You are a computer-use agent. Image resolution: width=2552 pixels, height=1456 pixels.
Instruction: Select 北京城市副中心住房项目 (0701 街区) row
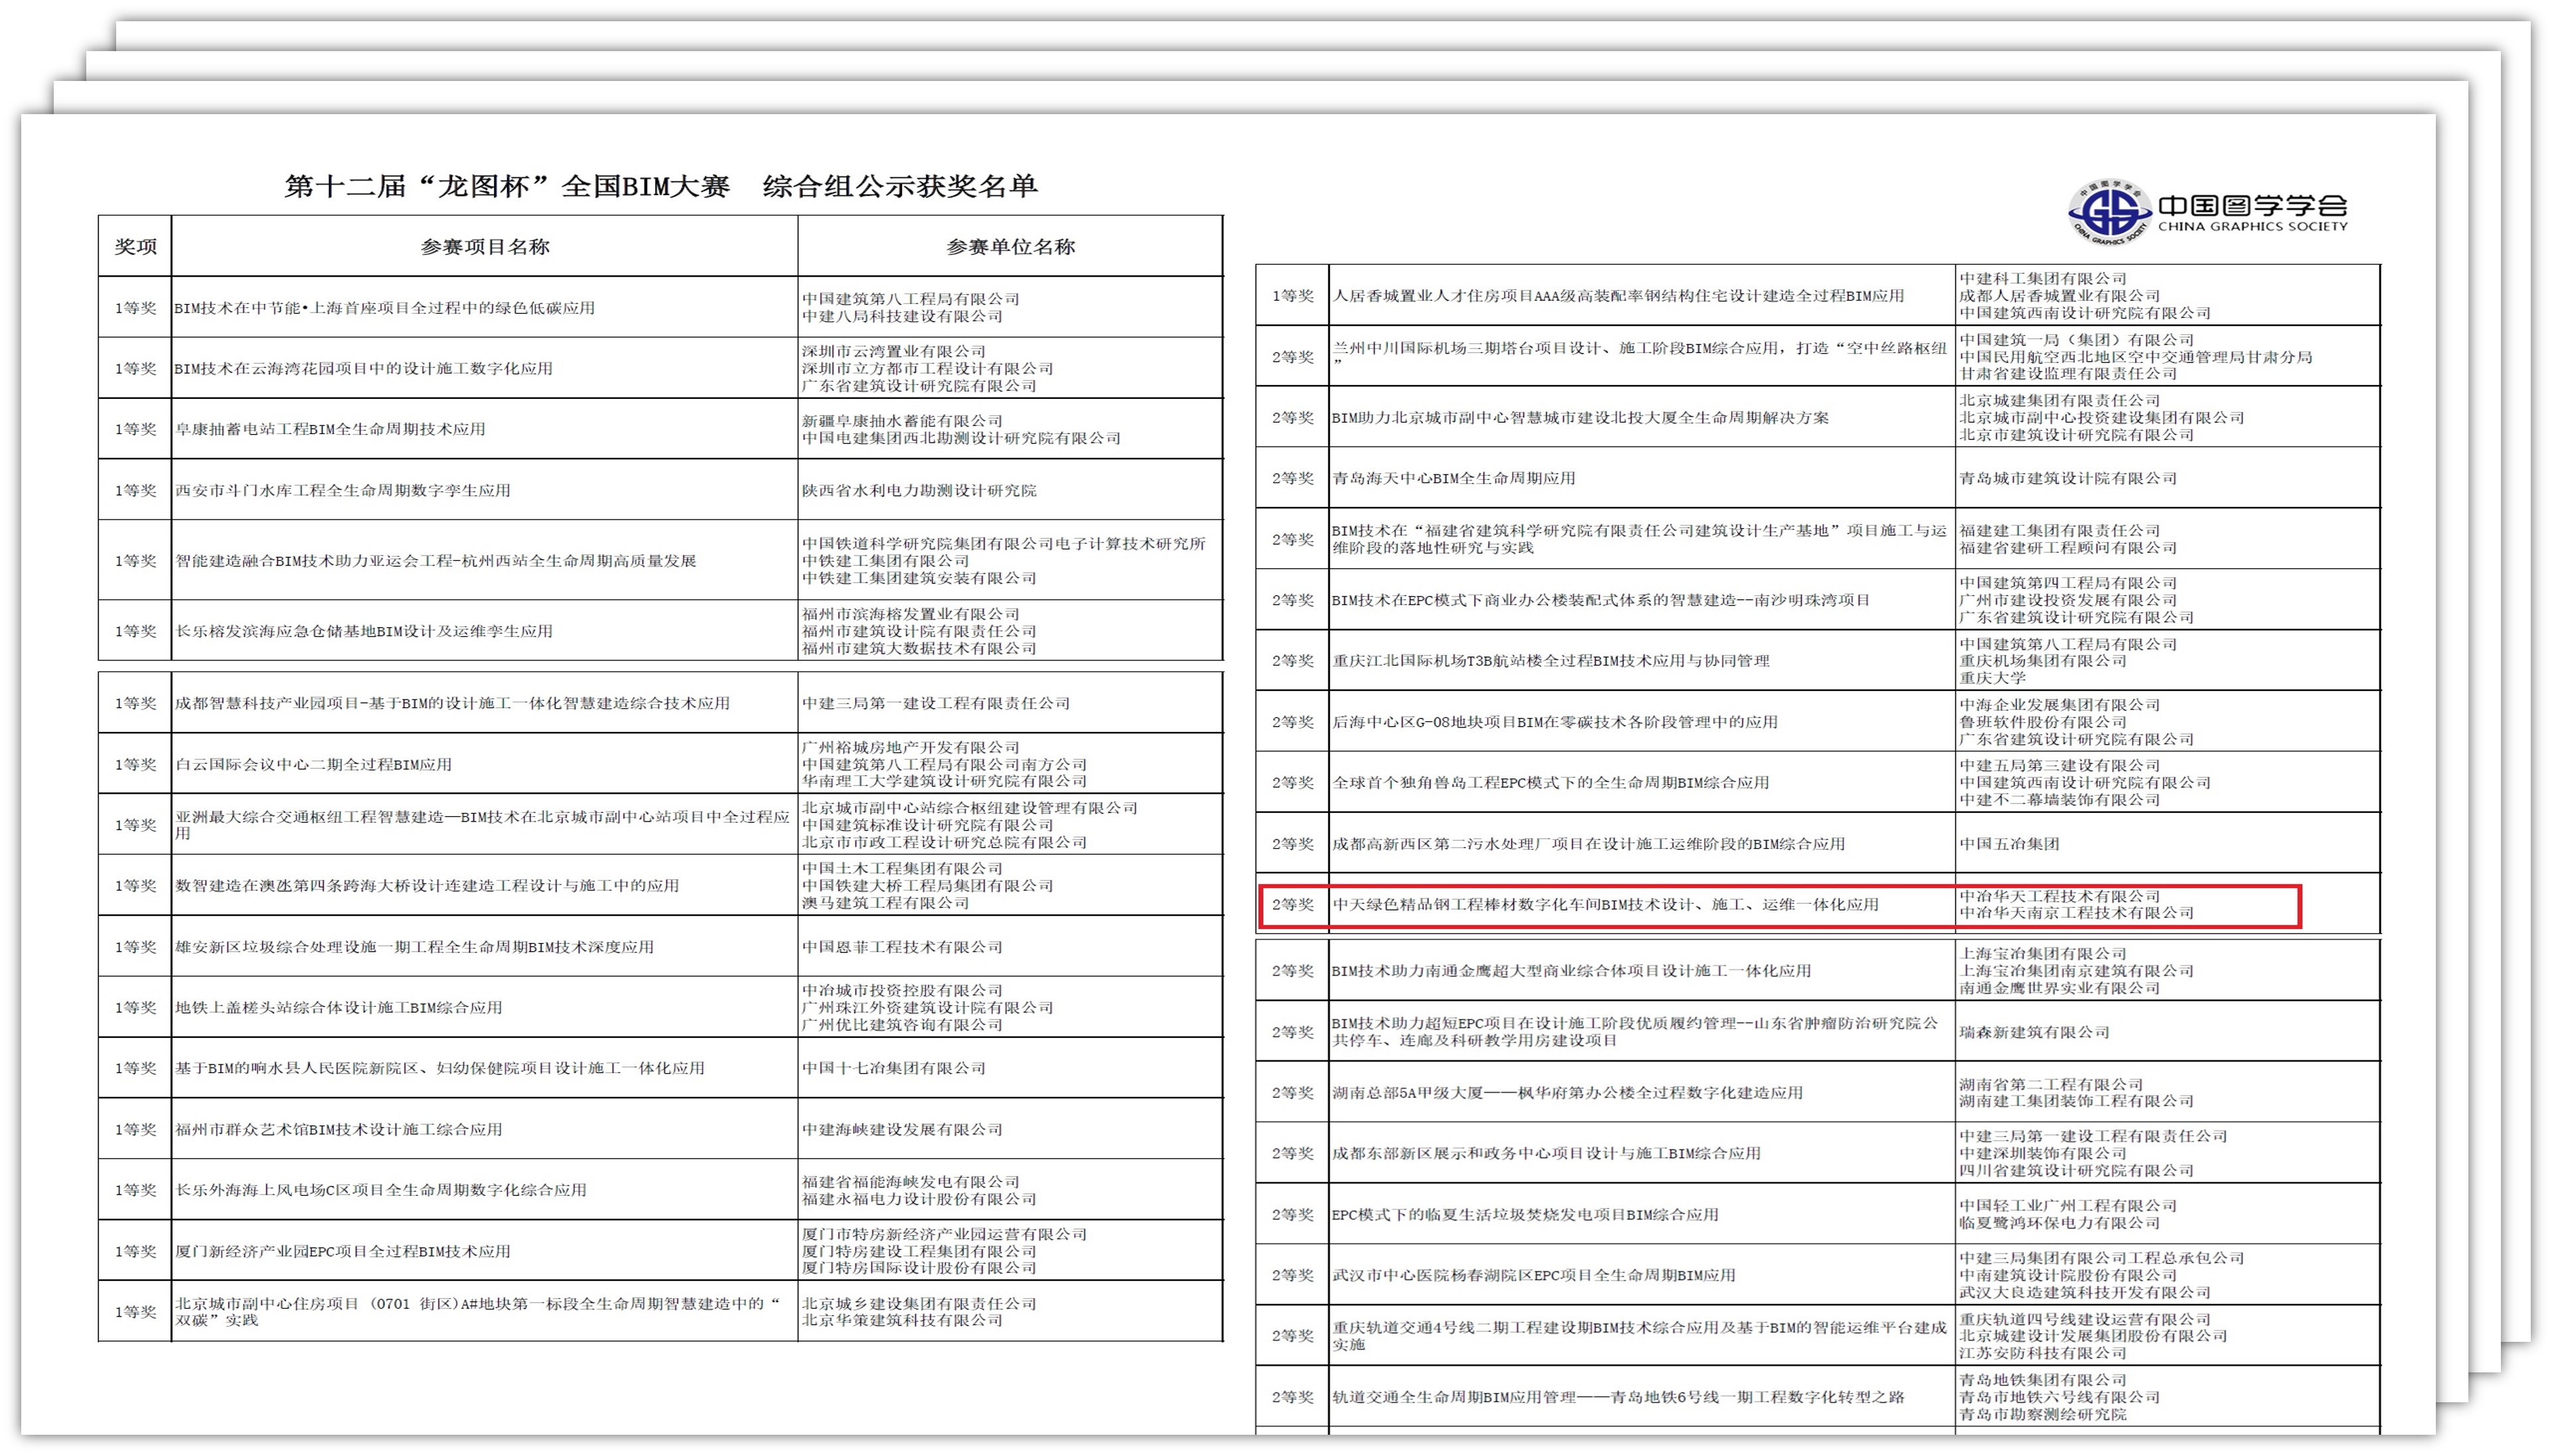[x=660, y=1311]
